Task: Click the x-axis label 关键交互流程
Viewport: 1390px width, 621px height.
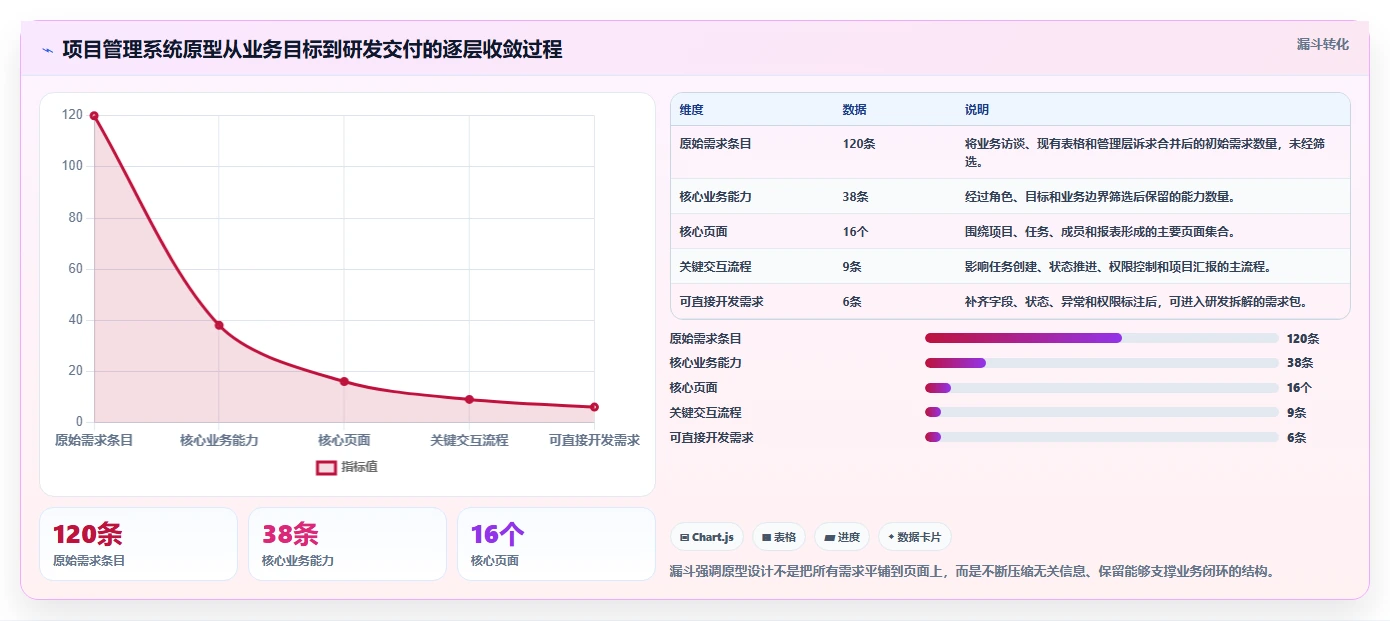Action: (x=469, y=440)
